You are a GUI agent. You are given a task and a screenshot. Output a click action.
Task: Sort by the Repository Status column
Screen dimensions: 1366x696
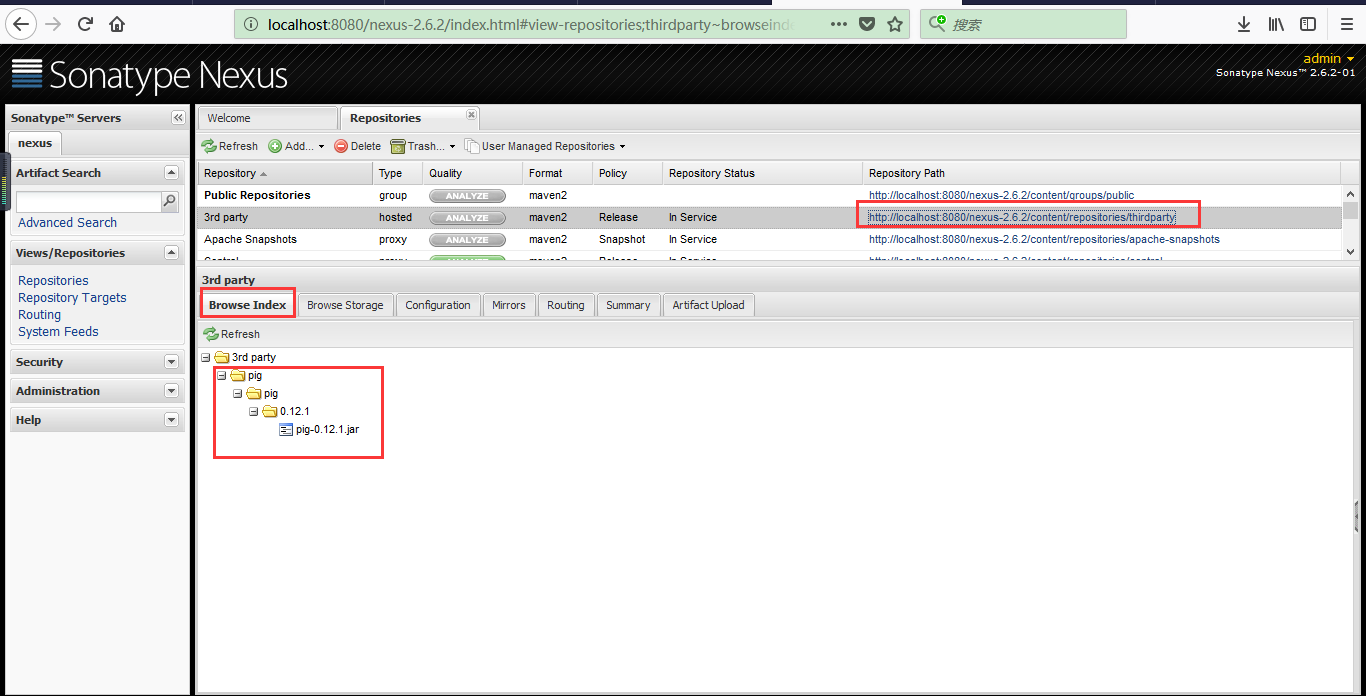tap(762, 173)
